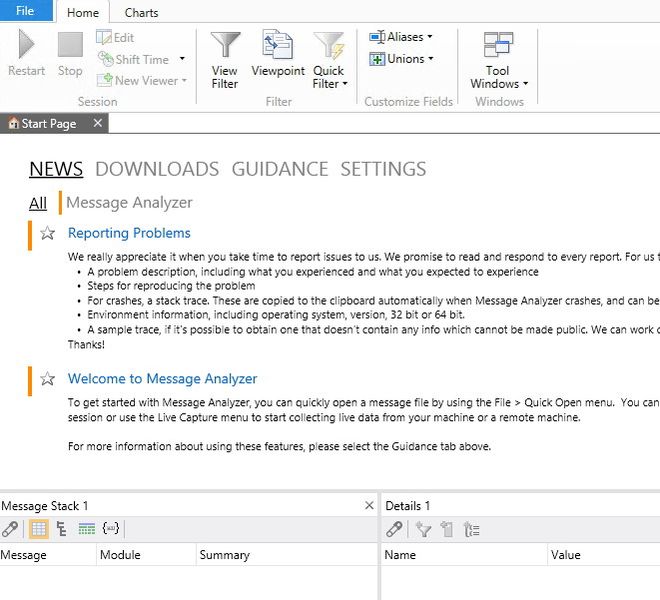Expand the Shift Time dropdown arrow
The image size is (660, 600).
182,59
